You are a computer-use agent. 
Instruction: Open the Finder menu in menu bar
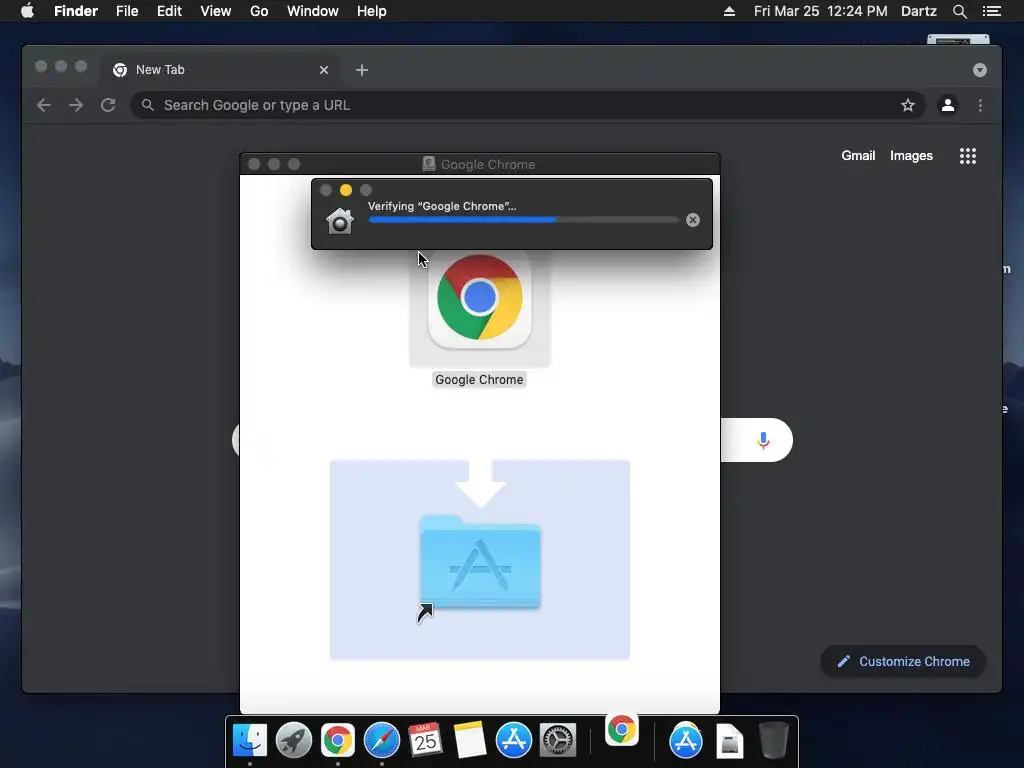point(76,11)
